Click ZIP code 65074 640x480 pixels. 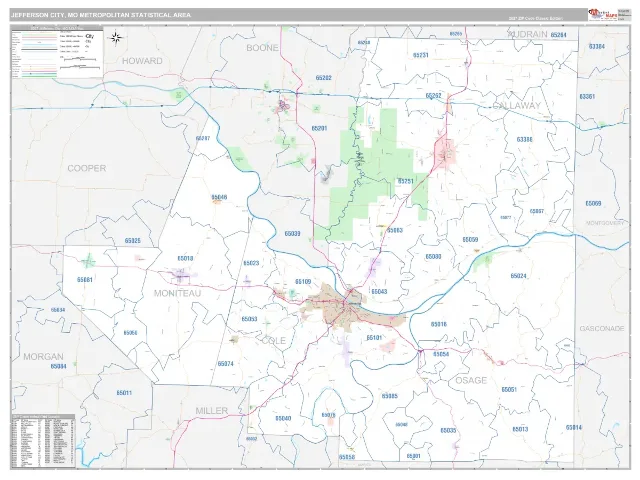click(225, 364)
